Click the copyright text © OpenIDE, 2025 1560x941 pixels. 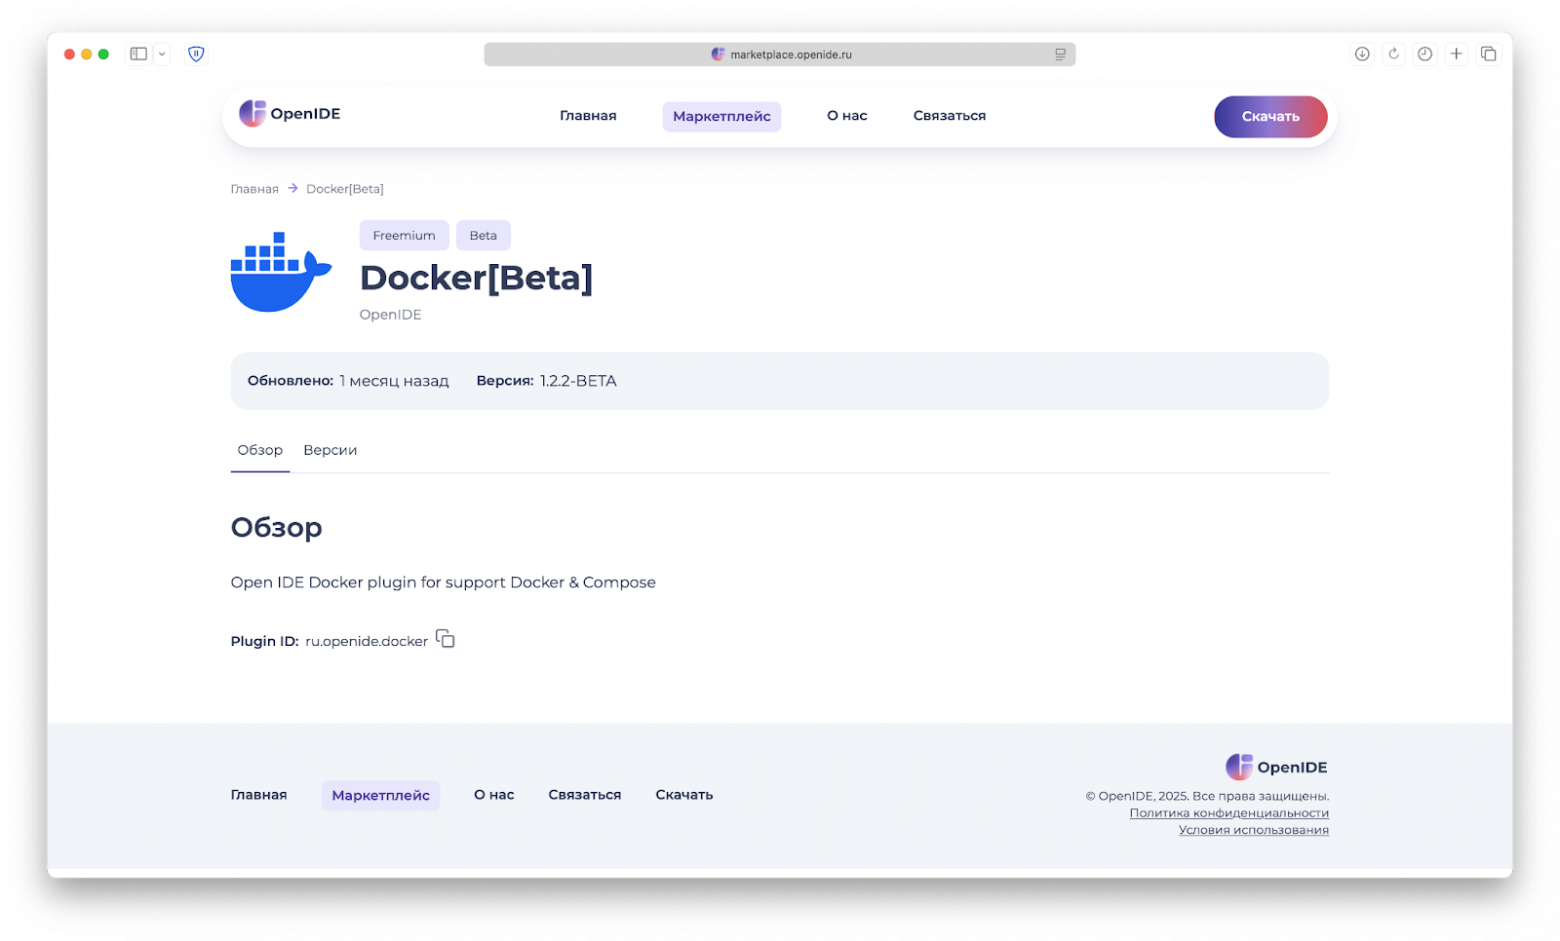click(1207, 796)
